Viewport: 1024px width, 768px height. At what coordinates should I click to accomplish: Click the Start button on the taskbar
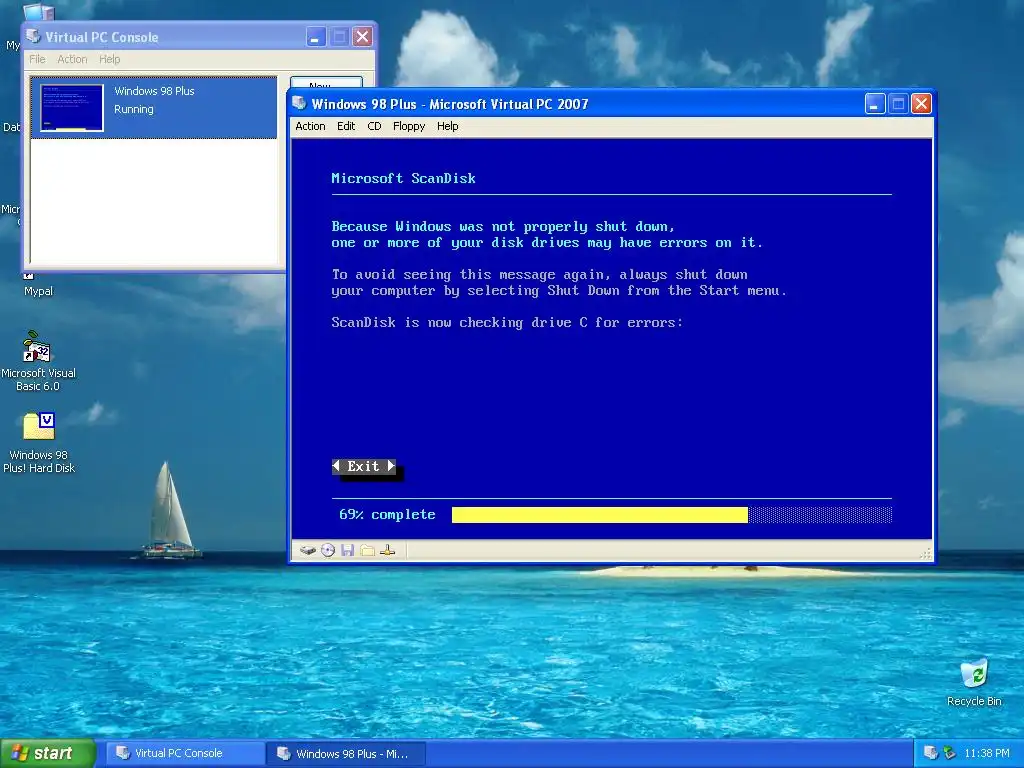[48, 753]
